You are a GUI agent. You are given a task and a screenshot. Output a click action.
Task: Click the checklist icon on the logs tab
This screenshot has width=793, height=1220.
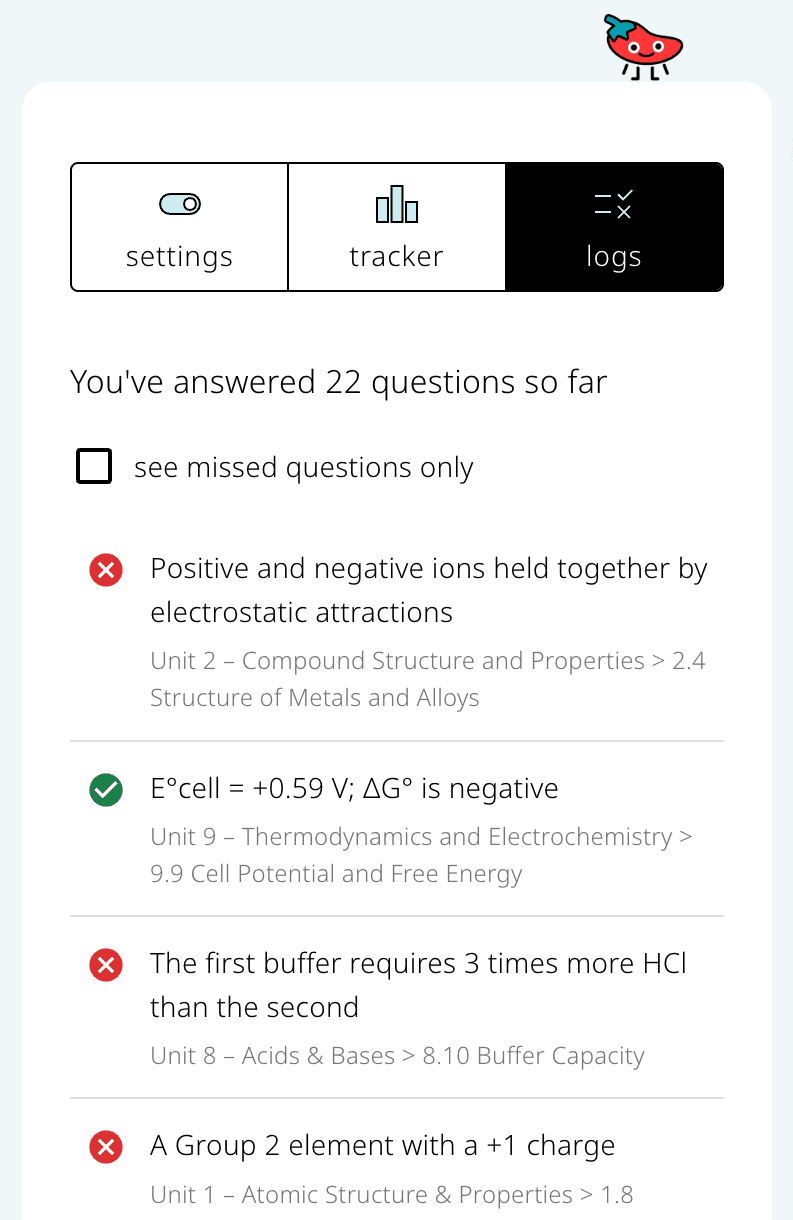[614, 203]
